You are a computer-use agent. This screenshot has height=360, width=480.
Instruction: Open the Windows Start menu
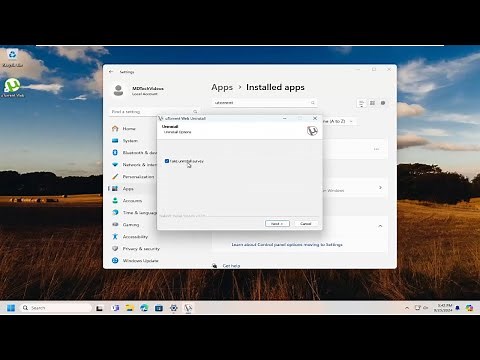(x=11, y=308)
